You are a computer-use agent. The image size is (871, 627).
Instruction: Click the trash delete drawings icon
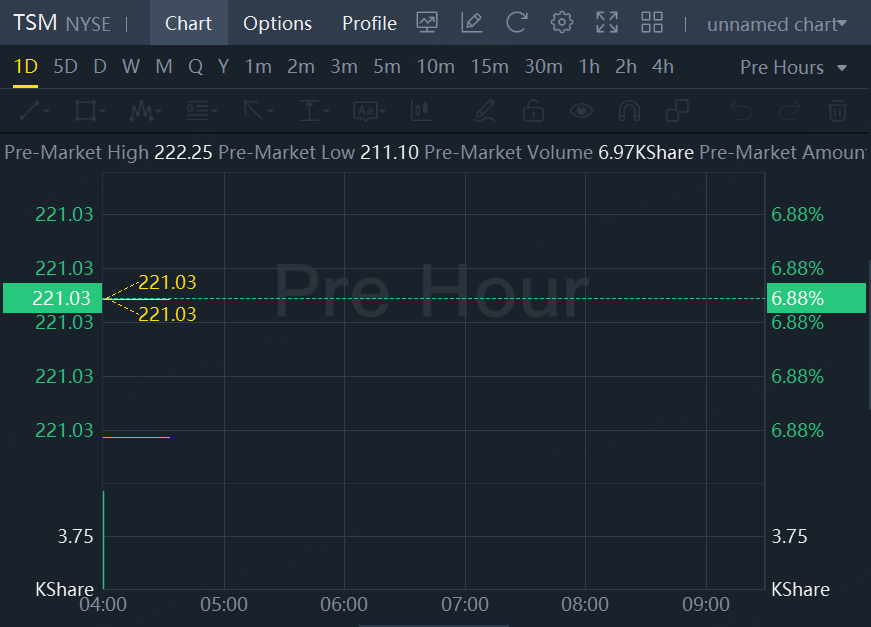[838, 110]
